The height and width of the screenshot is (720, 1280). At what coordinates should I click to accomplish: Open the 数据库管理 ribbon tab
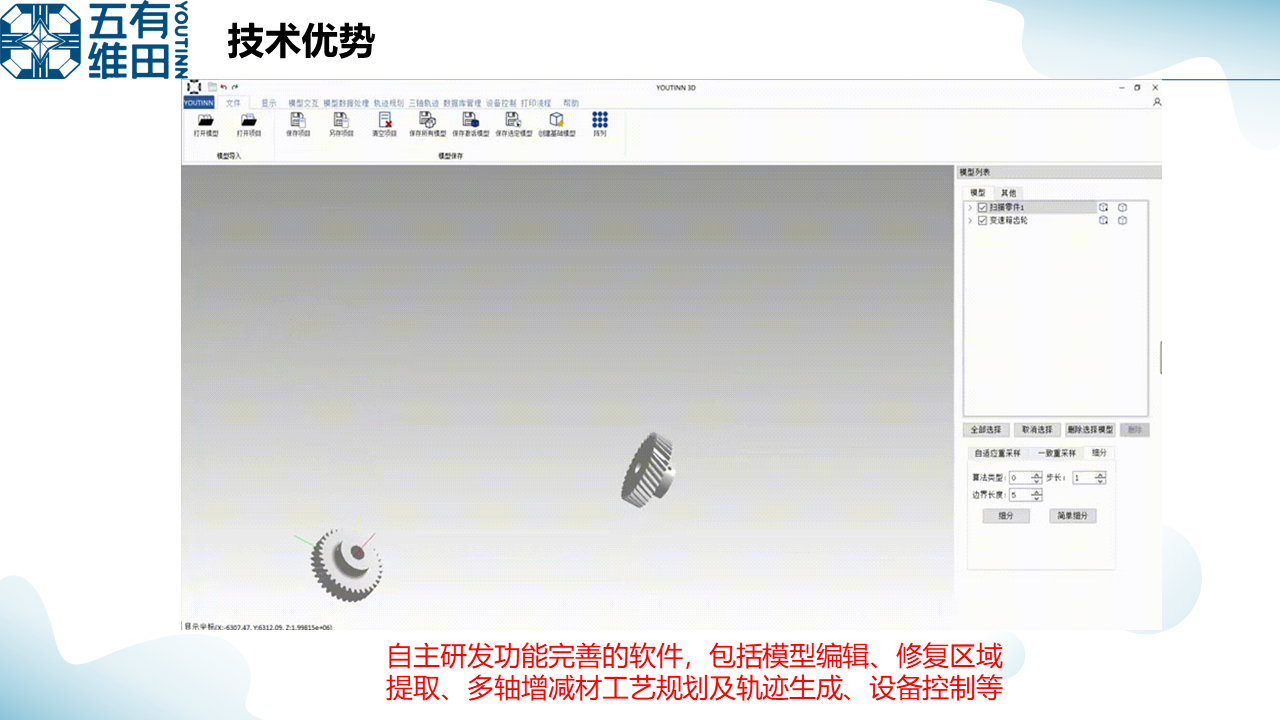click(x=463, y=103)
